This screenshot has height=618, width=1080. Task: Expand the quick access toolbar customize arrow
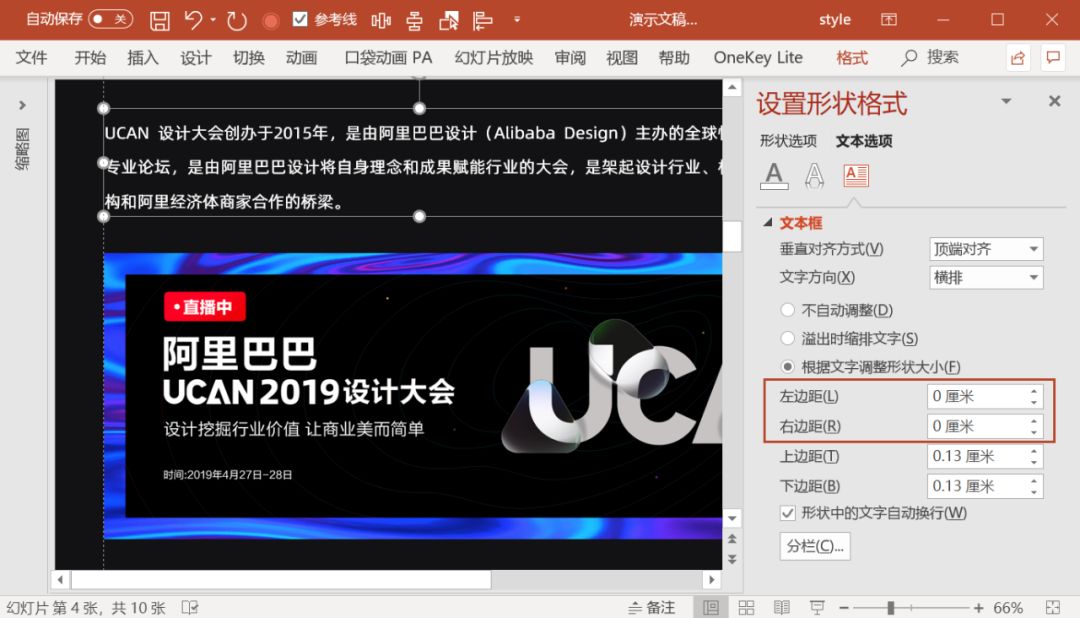tap(517, 18)
